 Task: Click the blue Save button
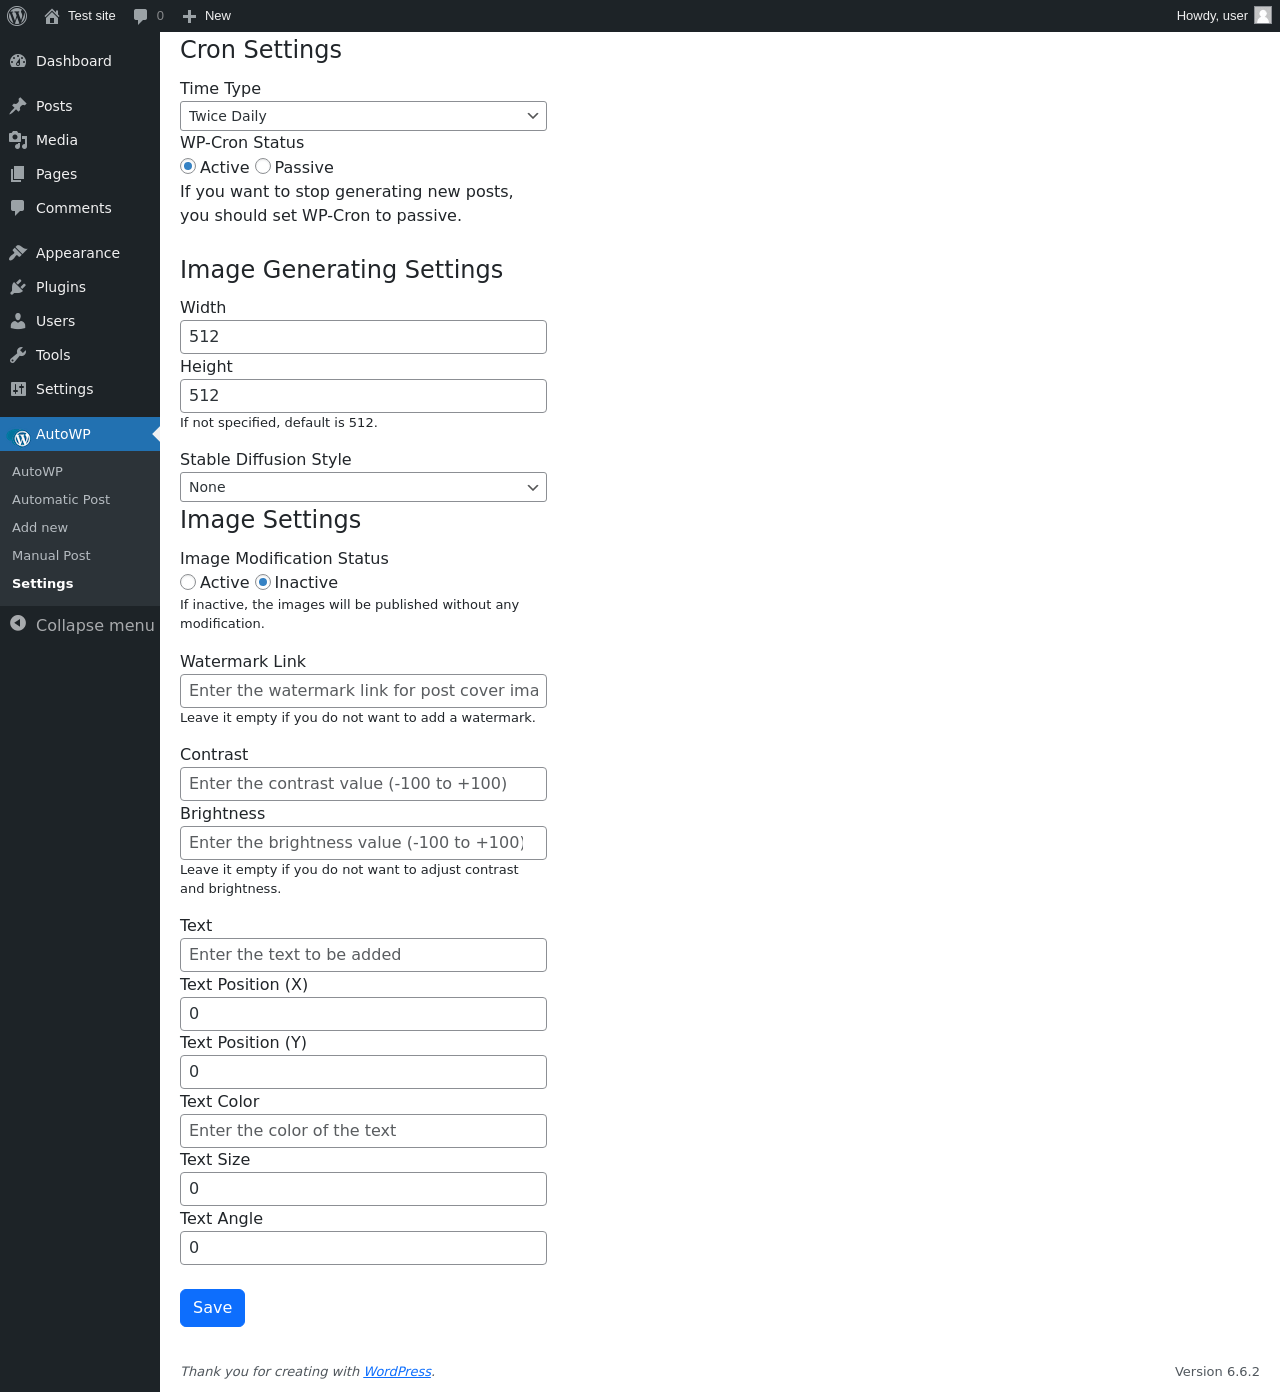(212, 1308)
